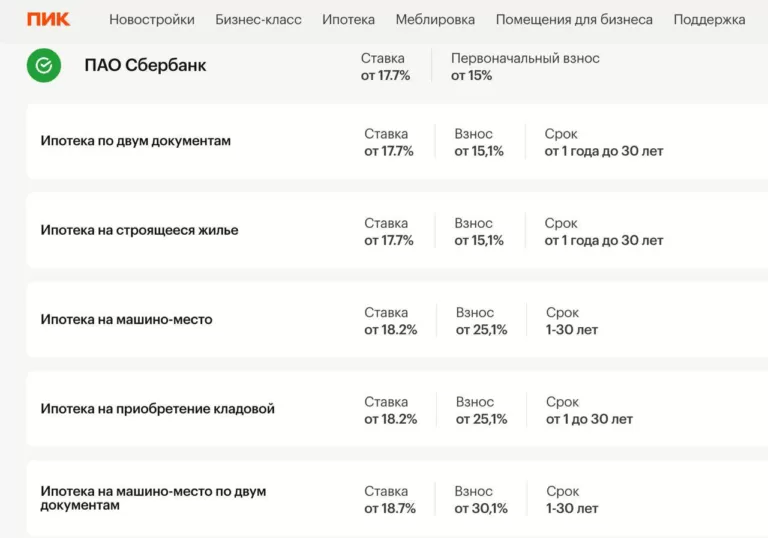Click rate от 17.7% in строящееся жилье row

388,241
